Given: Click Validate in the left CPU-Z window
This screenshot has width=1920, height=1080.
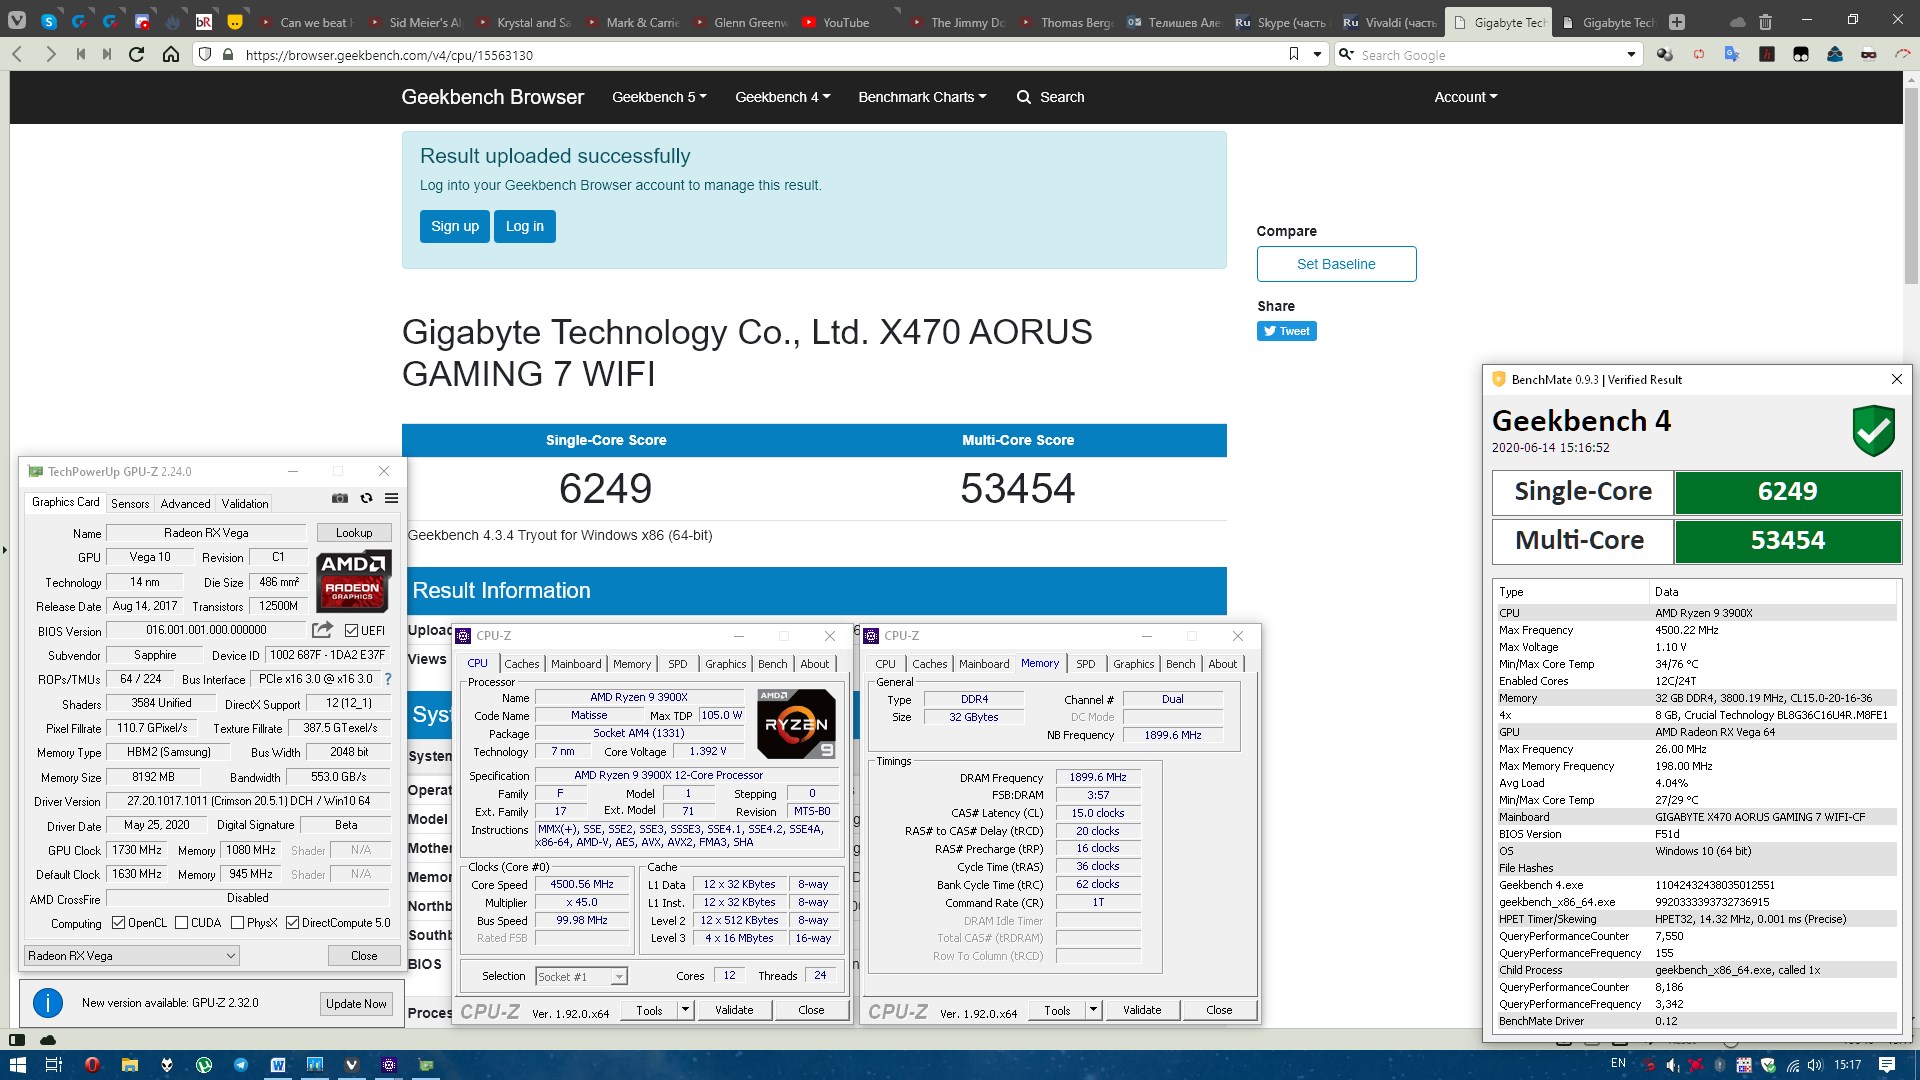Looking at the screenshot, I should [x=734, y=1010].
